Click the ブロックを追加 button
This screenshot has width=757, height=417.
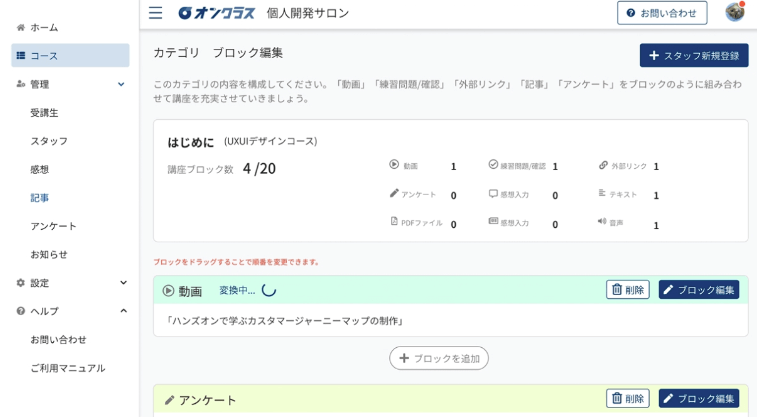pos(439,358)
